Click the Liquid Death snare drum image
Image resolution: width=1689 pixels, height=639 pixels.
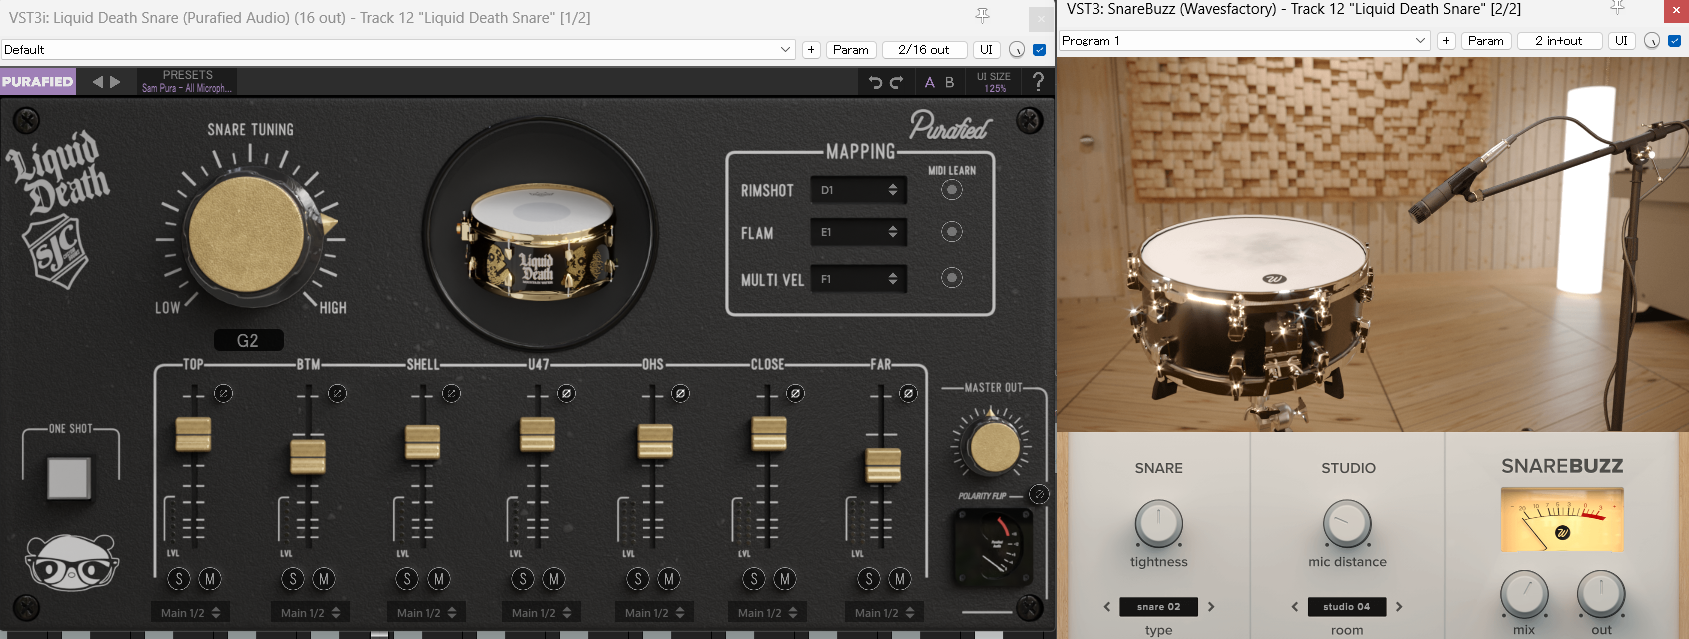[539, 243]
